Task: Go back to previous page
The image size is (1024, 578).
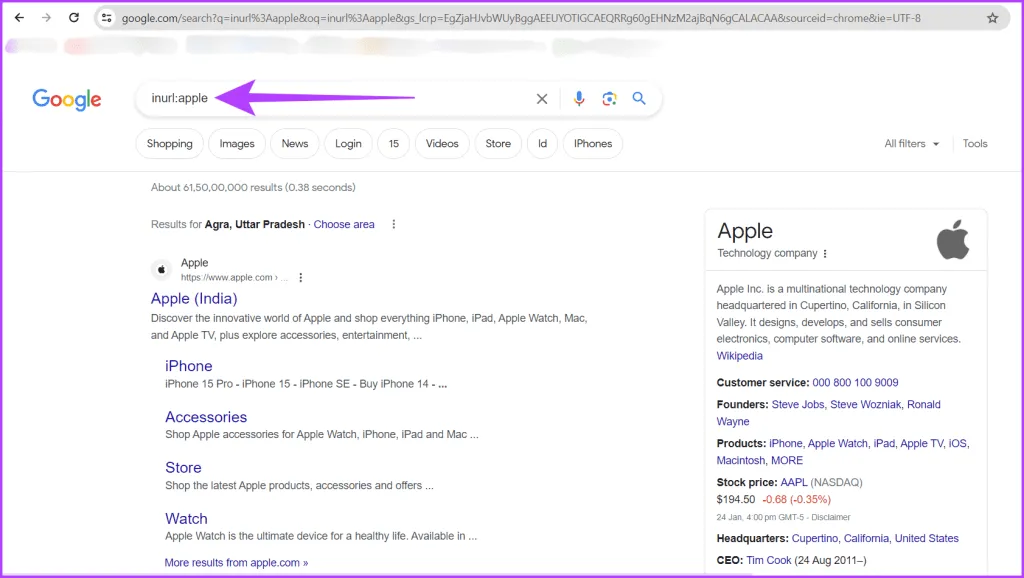Action: click(x=19, y=18)
